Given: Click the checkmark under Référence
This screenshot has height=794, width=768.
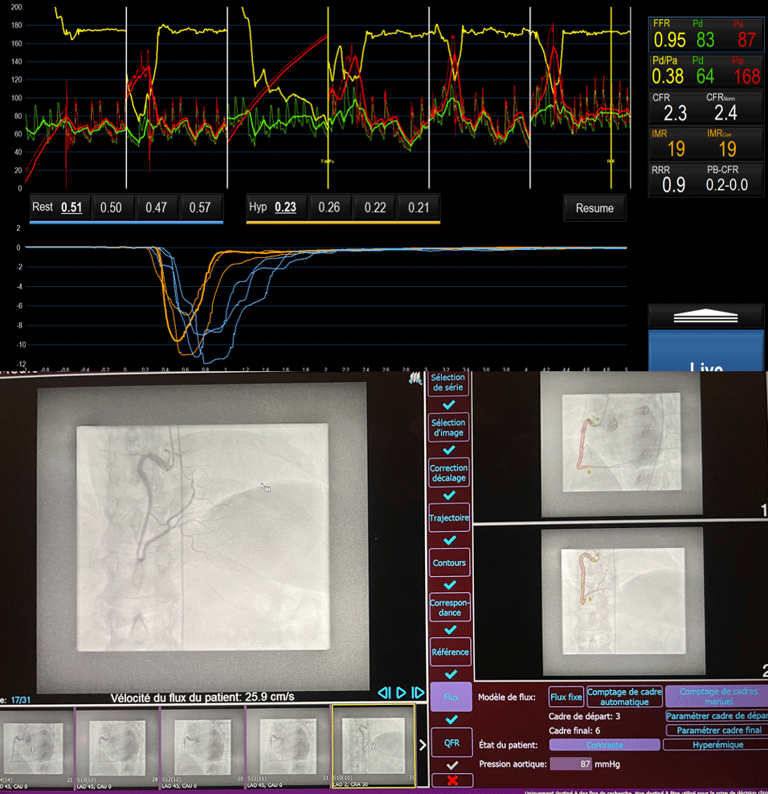Looking at the screenshot, I should (451, 674).
